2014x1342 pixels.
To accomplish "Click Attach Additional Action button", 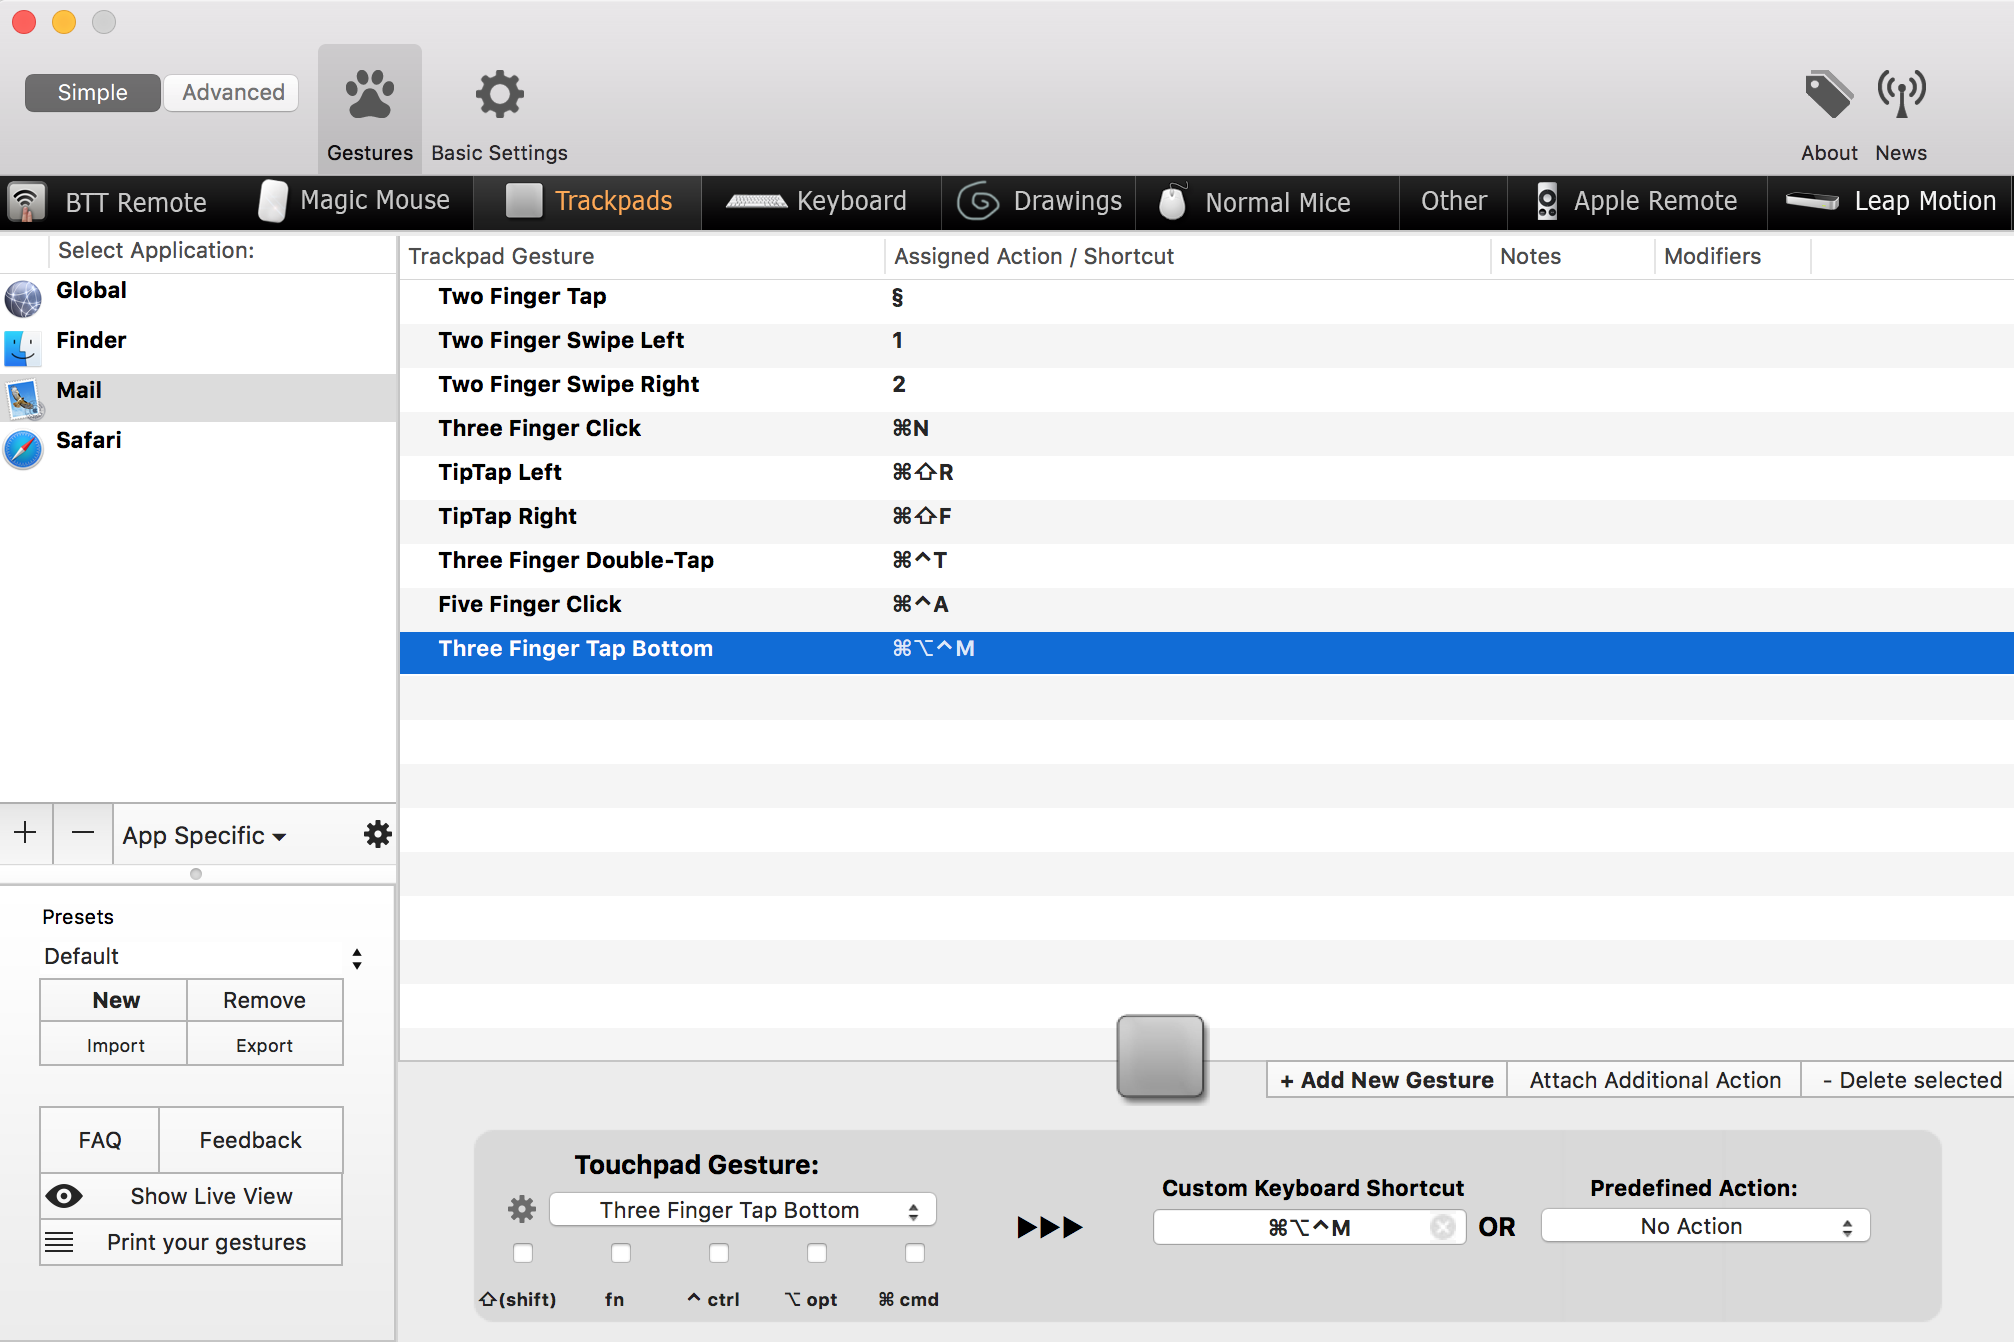I will (x=1655, y=1080).
